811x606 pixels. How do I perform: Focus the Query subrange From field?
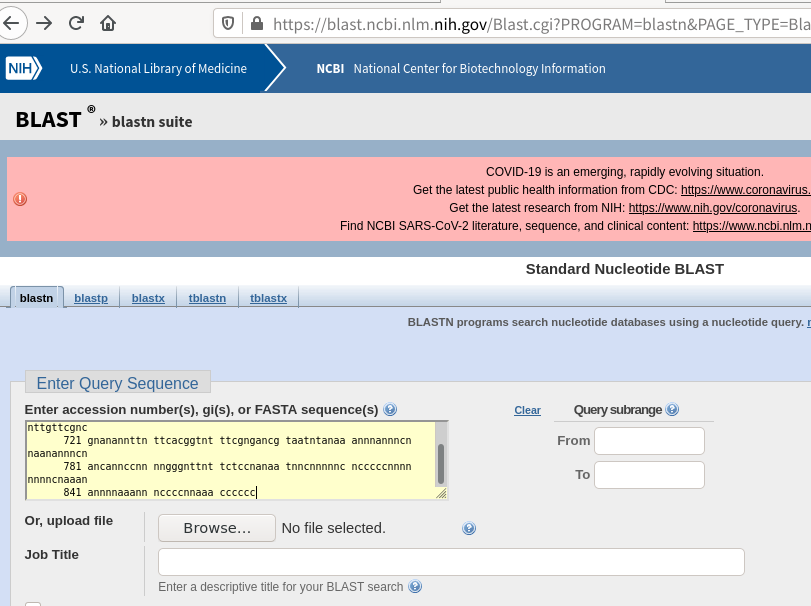pyautogui.click(x=649, y=441)
